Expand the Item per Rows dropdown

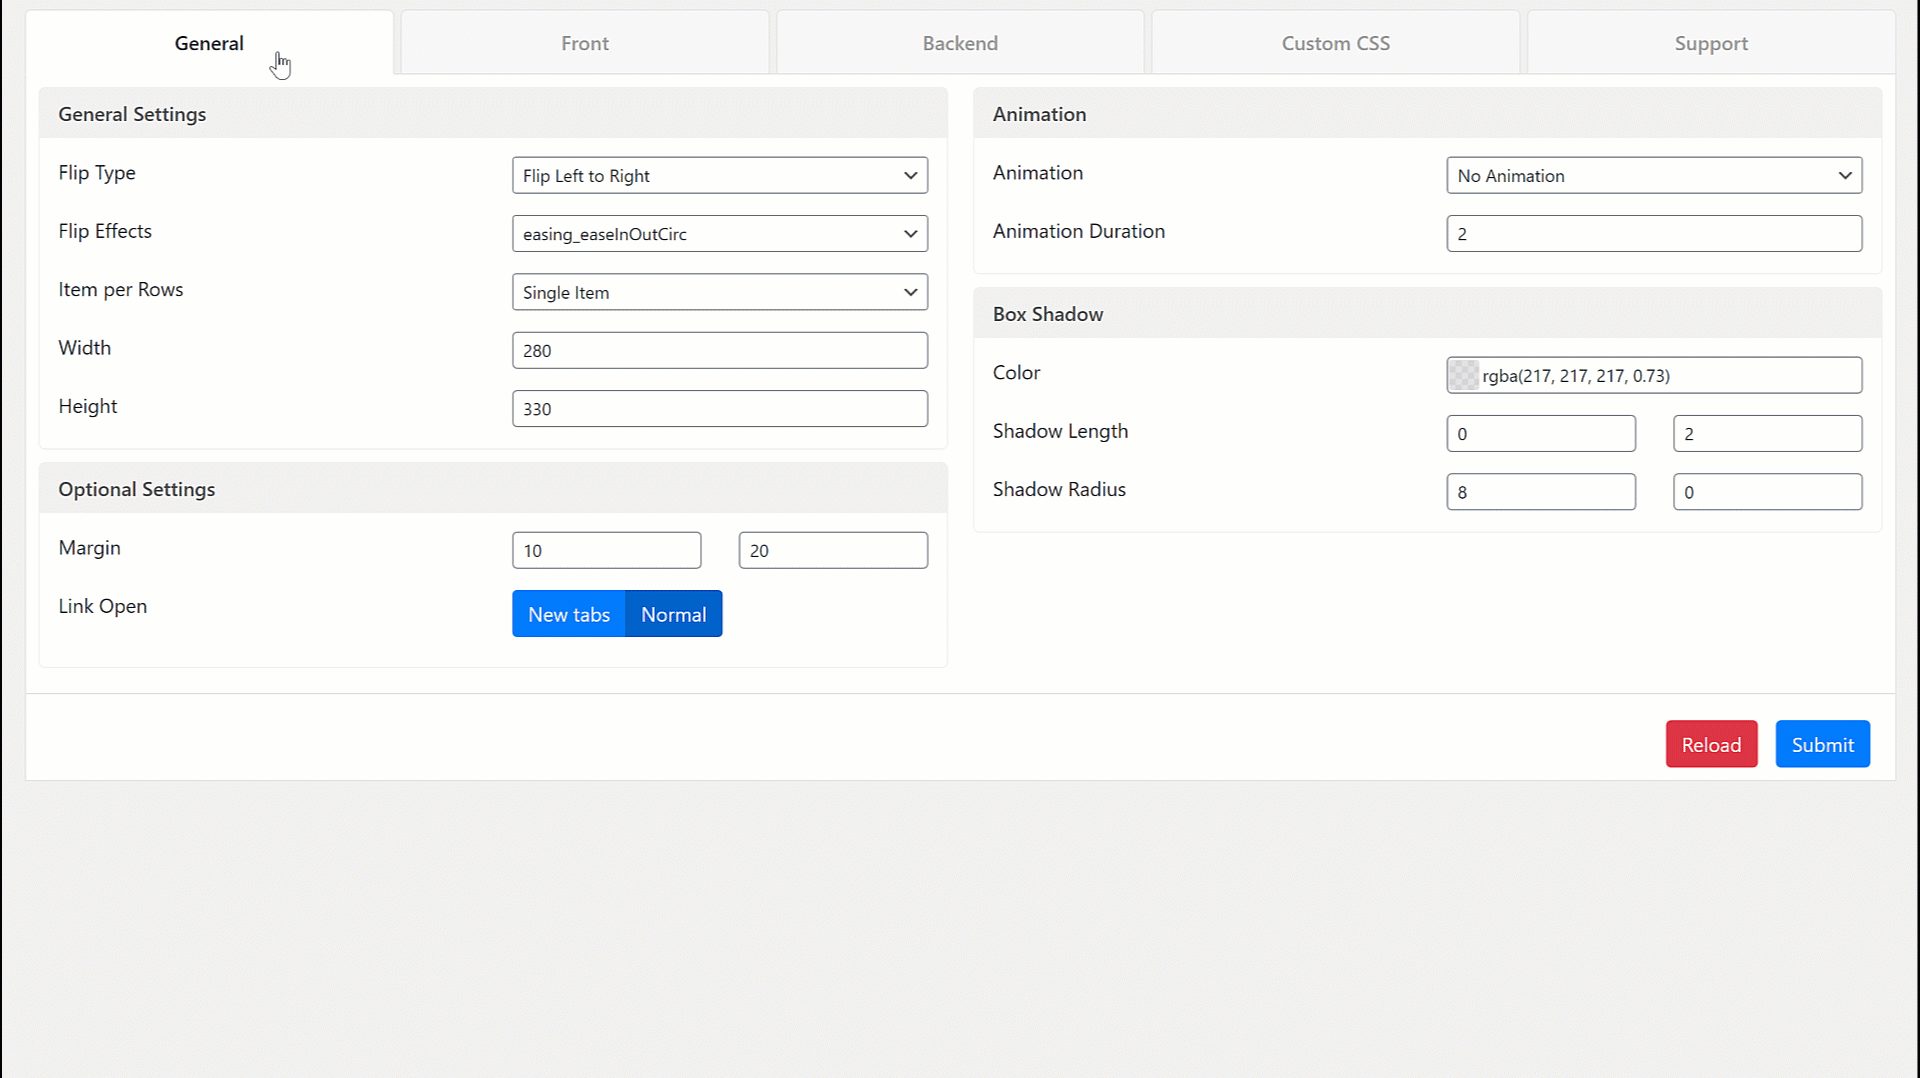coord(720,292)
